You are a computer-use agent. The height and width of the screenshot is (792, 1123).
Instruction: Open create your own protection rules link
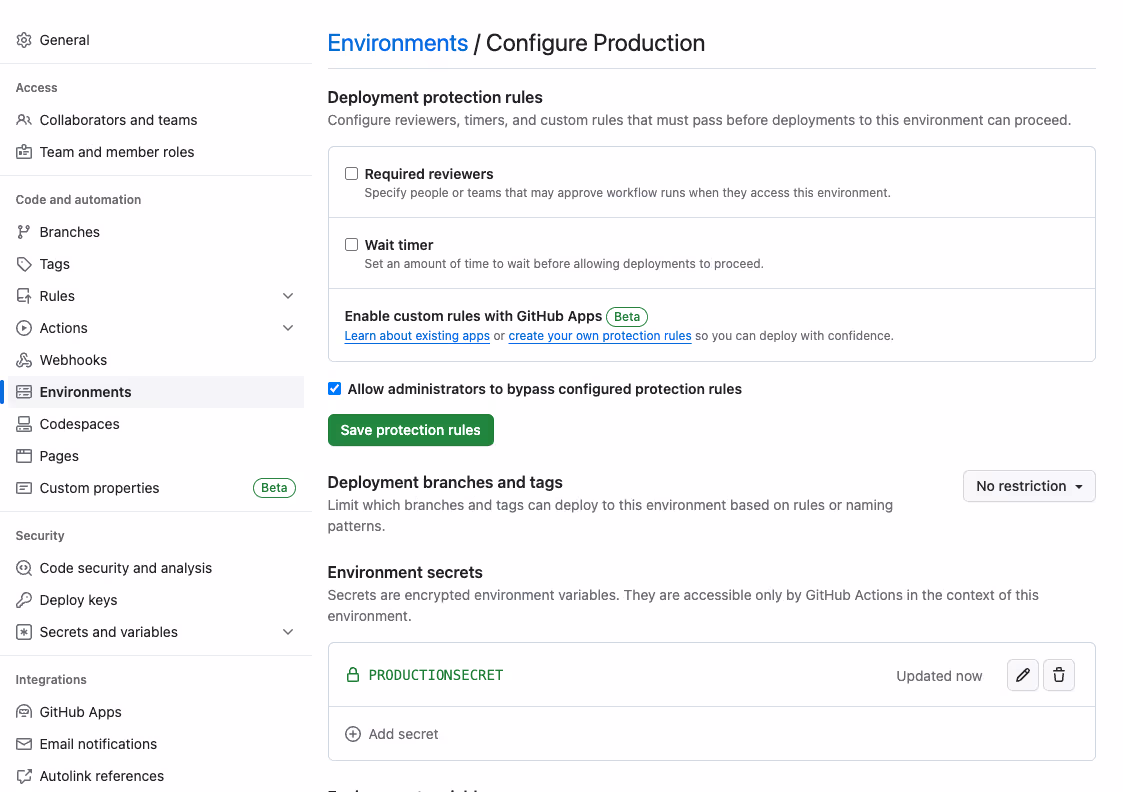tap(599, 336)
